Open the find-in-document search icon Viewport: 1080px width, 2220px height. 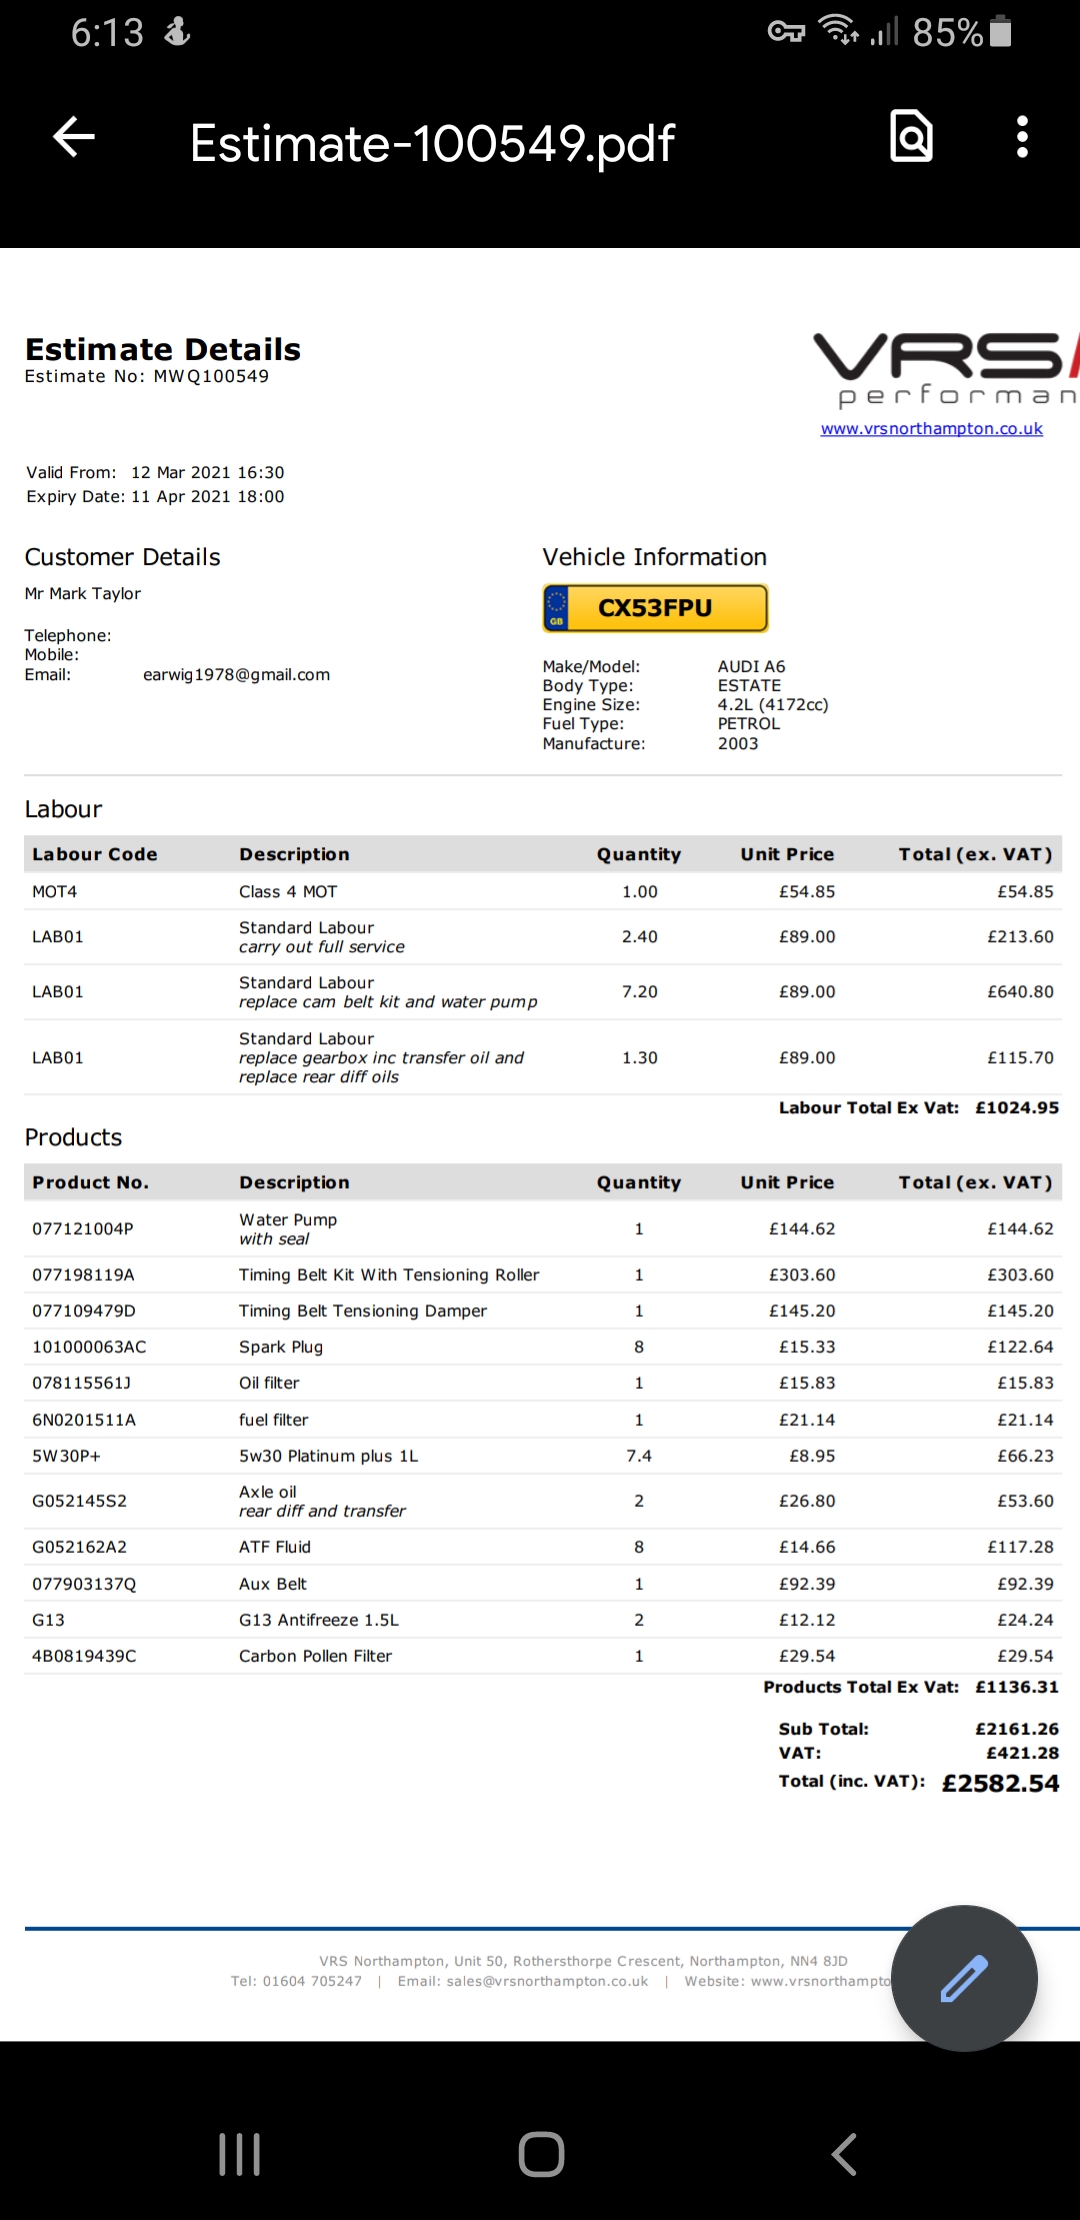click(x=911, y=137)
